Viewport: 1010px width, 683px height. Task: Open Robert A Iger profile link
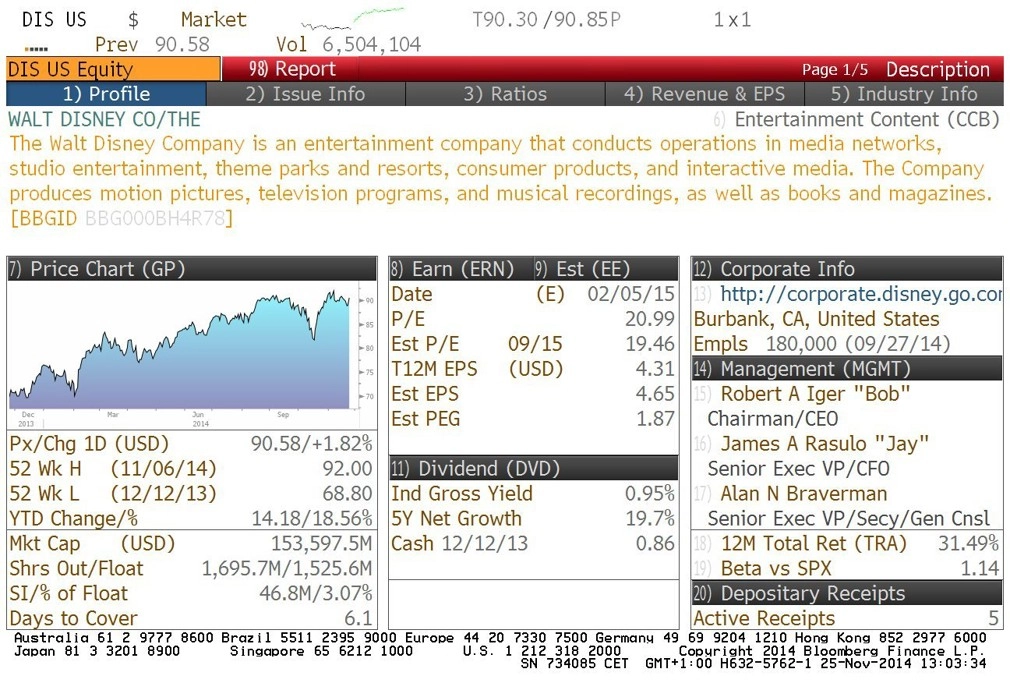coord(815,394)
